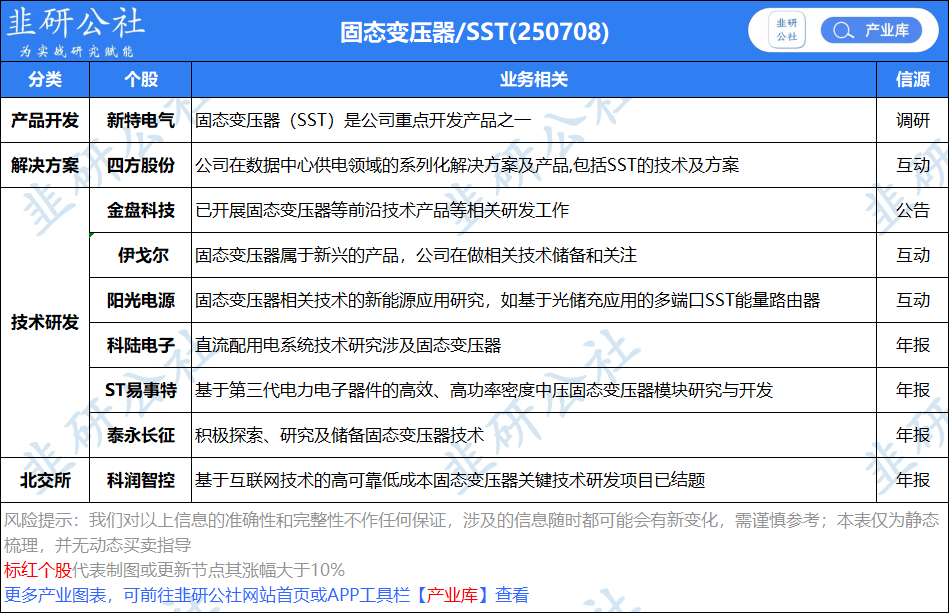Select the 北交所 category cell

(x=45, y=480)
